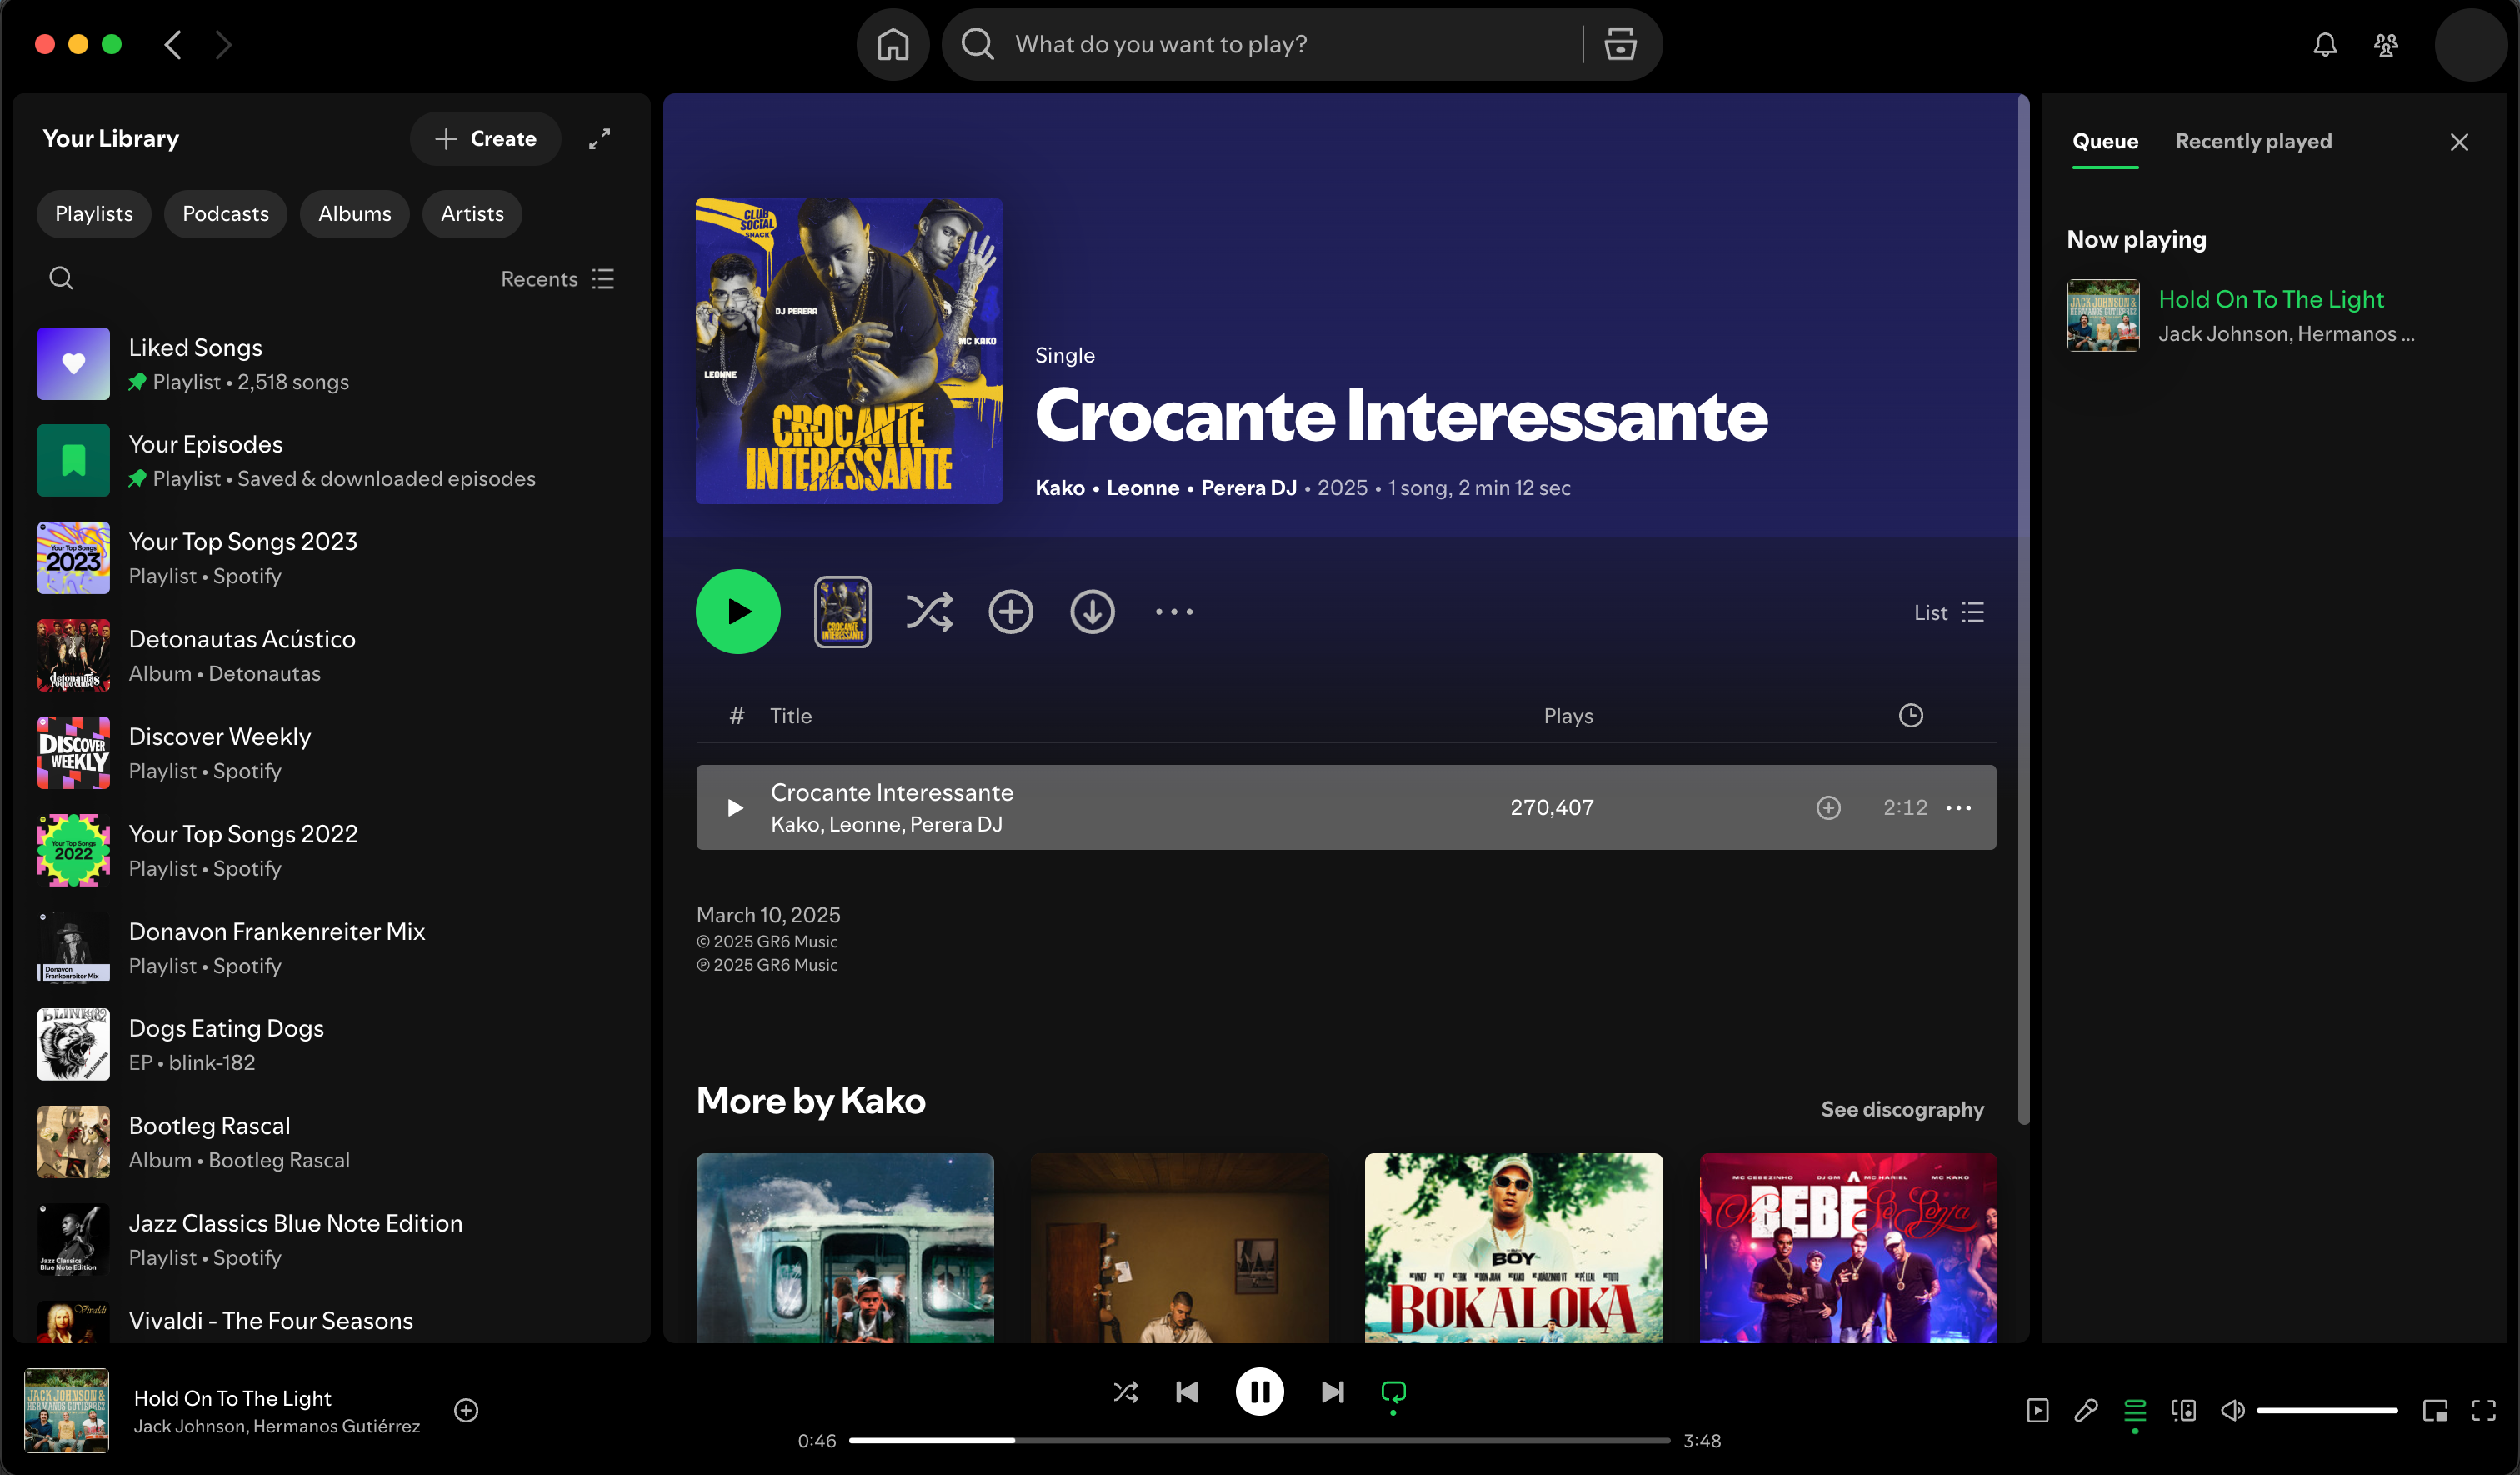2520x1475 pixels.
Task: Toggle shuffle in the bottom player bar
Action: tap(1125, 1392)
